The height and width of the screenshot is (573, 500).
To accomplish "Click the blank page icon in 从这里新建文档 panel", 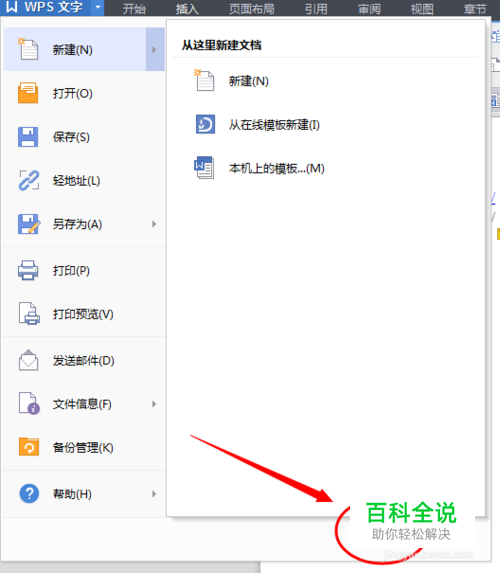I will point(204,80).
